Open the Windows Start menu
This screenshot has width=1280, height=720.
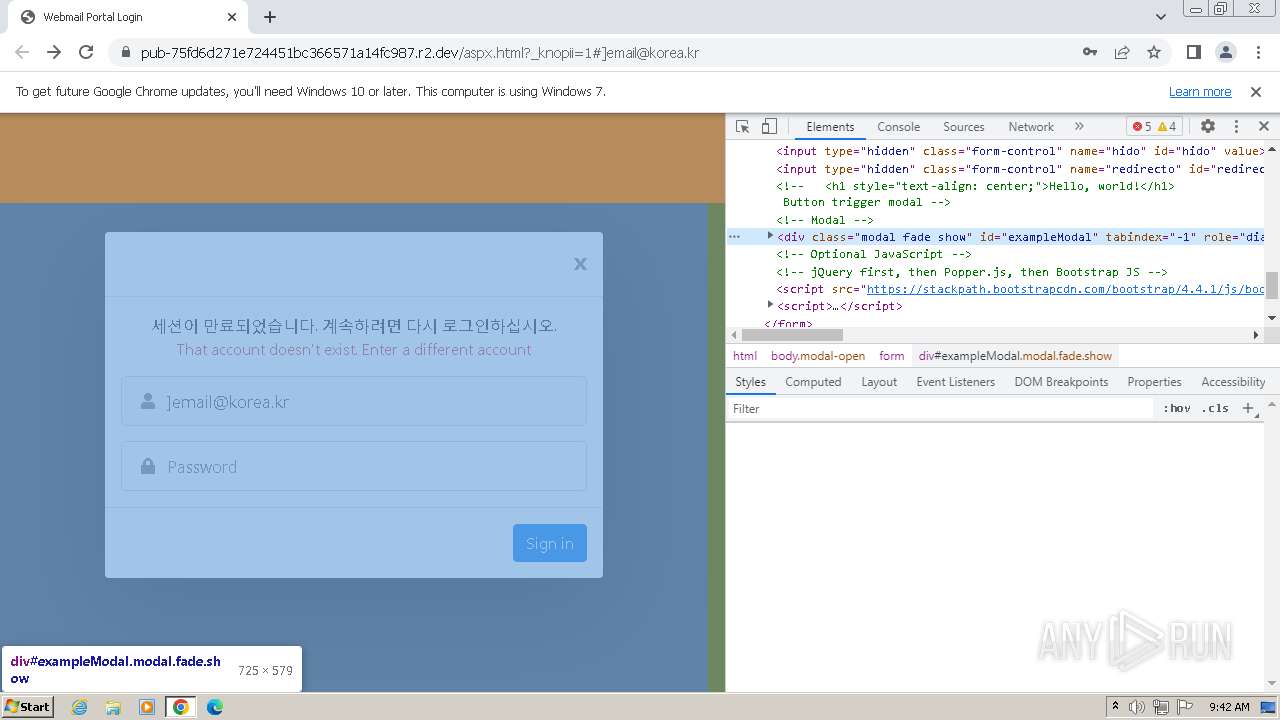coord(28,706)
